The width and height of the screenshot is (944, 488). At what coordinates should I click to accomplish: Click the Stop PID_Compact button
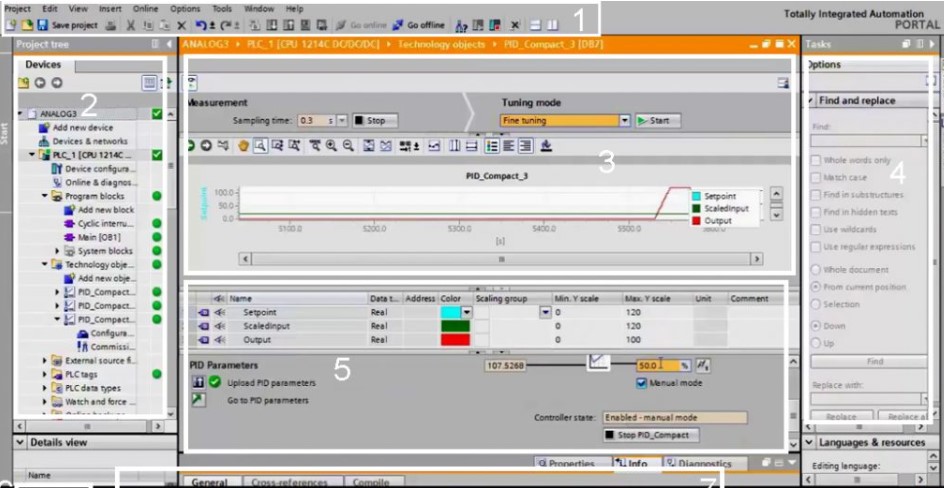click(x=648, y=435)
